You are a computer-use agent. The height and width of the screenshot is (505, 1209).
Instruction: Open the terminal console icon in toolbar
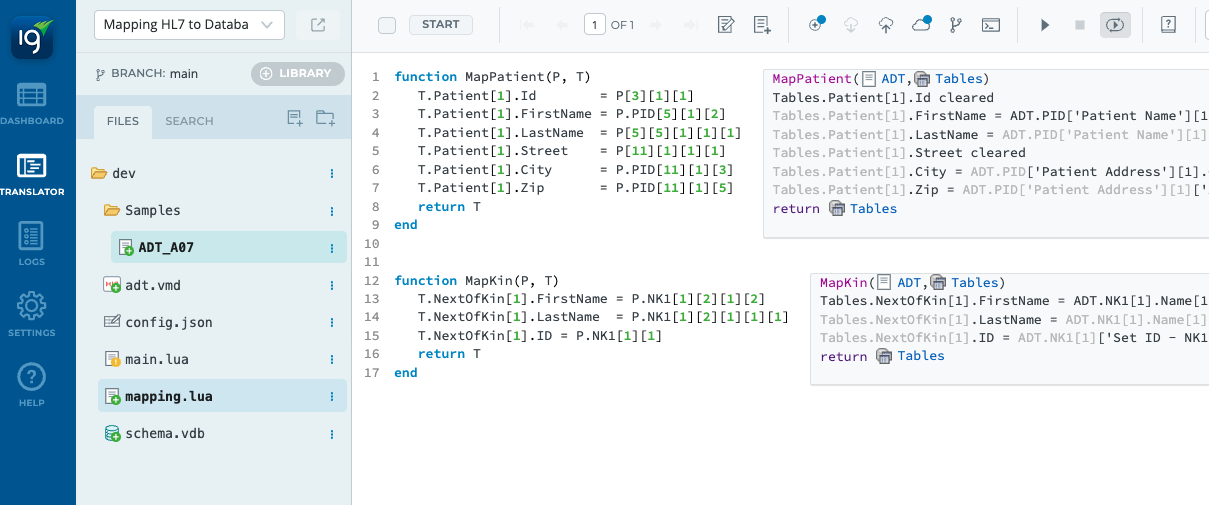[990, 25]
